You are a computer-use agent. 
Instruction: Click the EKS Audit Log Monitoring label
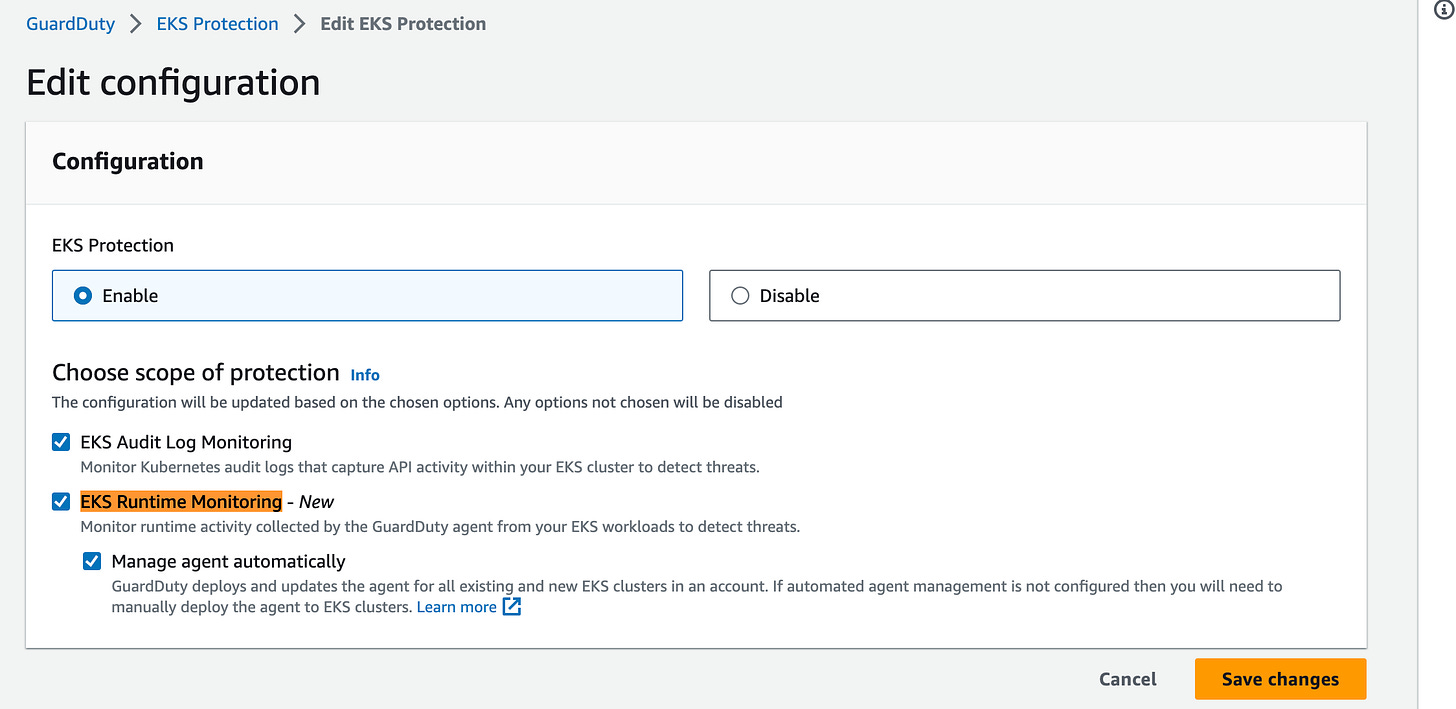tap(186, 442)
